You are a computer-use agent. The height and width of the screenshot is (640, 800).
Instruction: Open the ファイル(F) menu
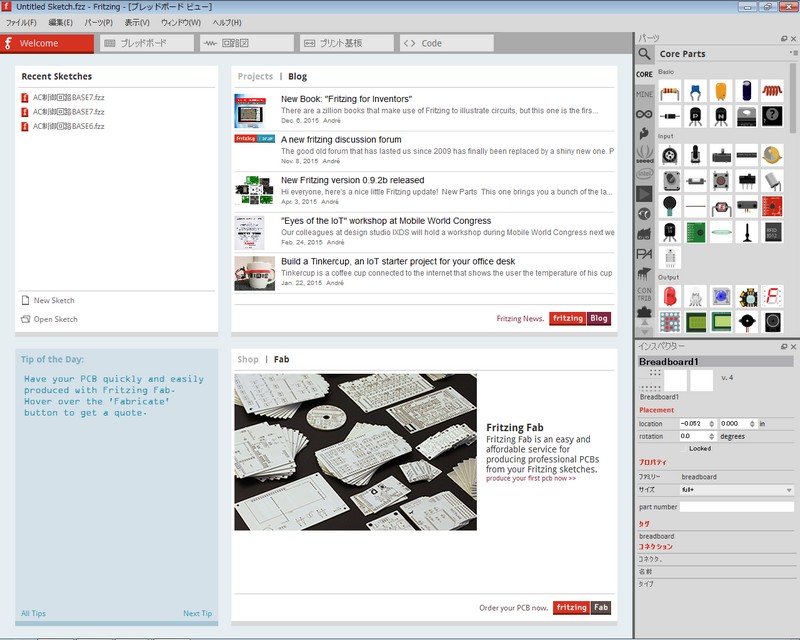21,22
